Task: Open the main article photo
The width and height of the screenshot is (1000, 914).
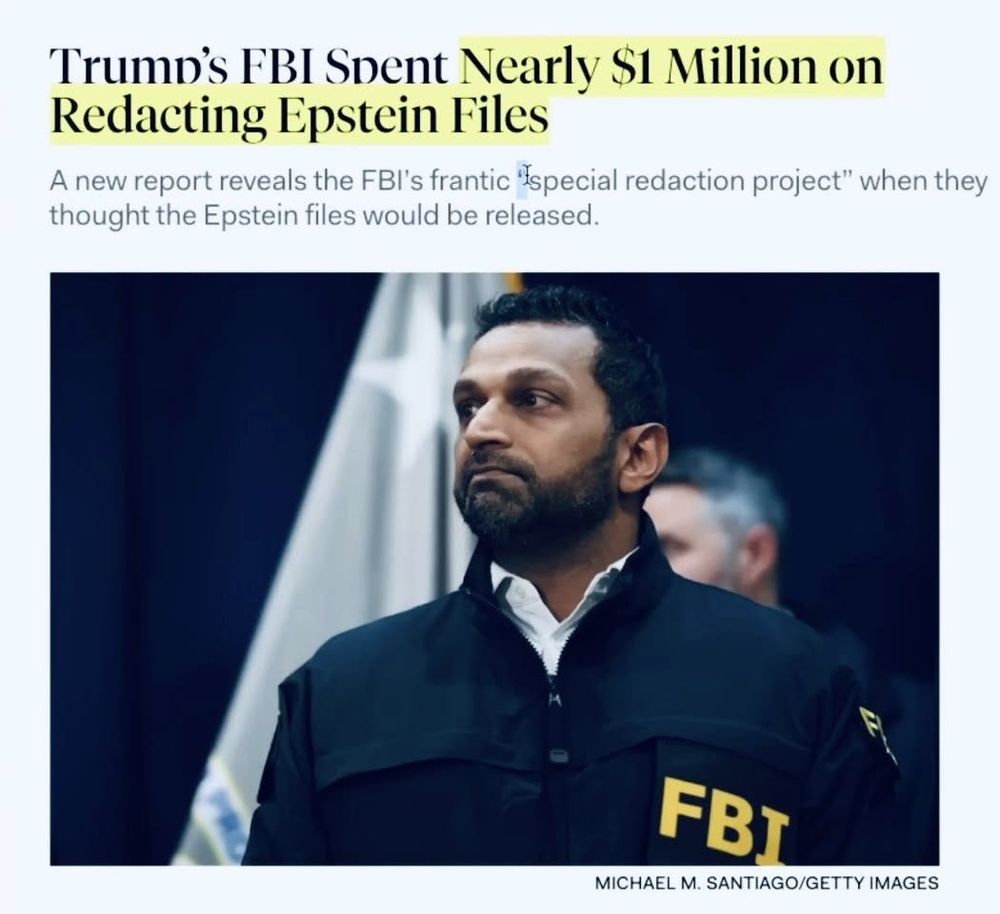Action: tap(494, 569)
